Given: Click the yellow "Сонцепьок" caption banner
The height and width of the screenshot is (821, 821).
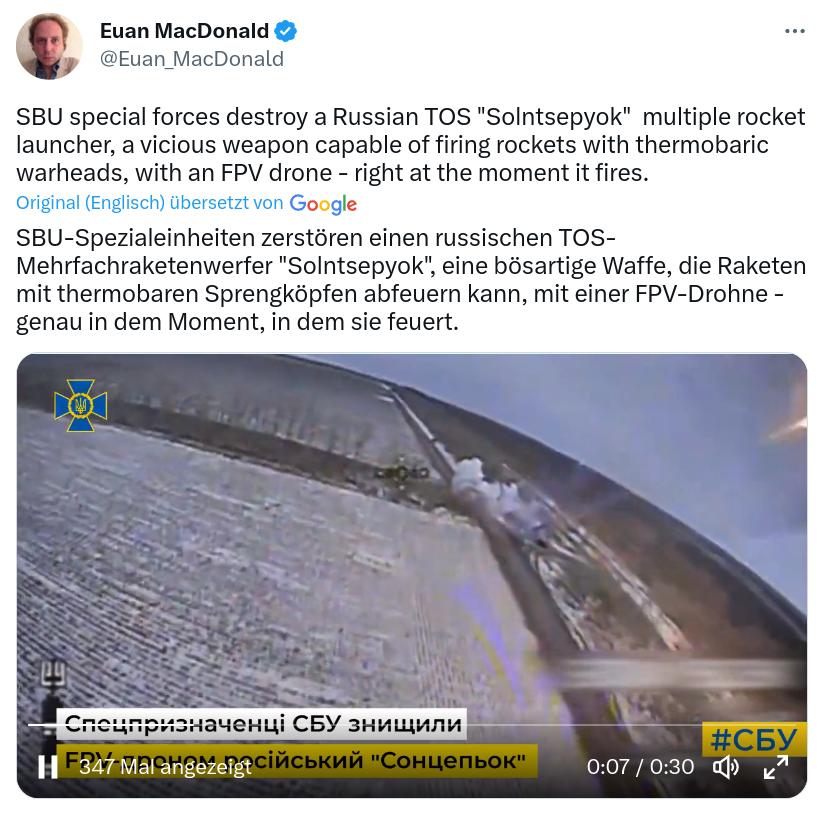Looking at the screenshot, I should pos(296,760).
